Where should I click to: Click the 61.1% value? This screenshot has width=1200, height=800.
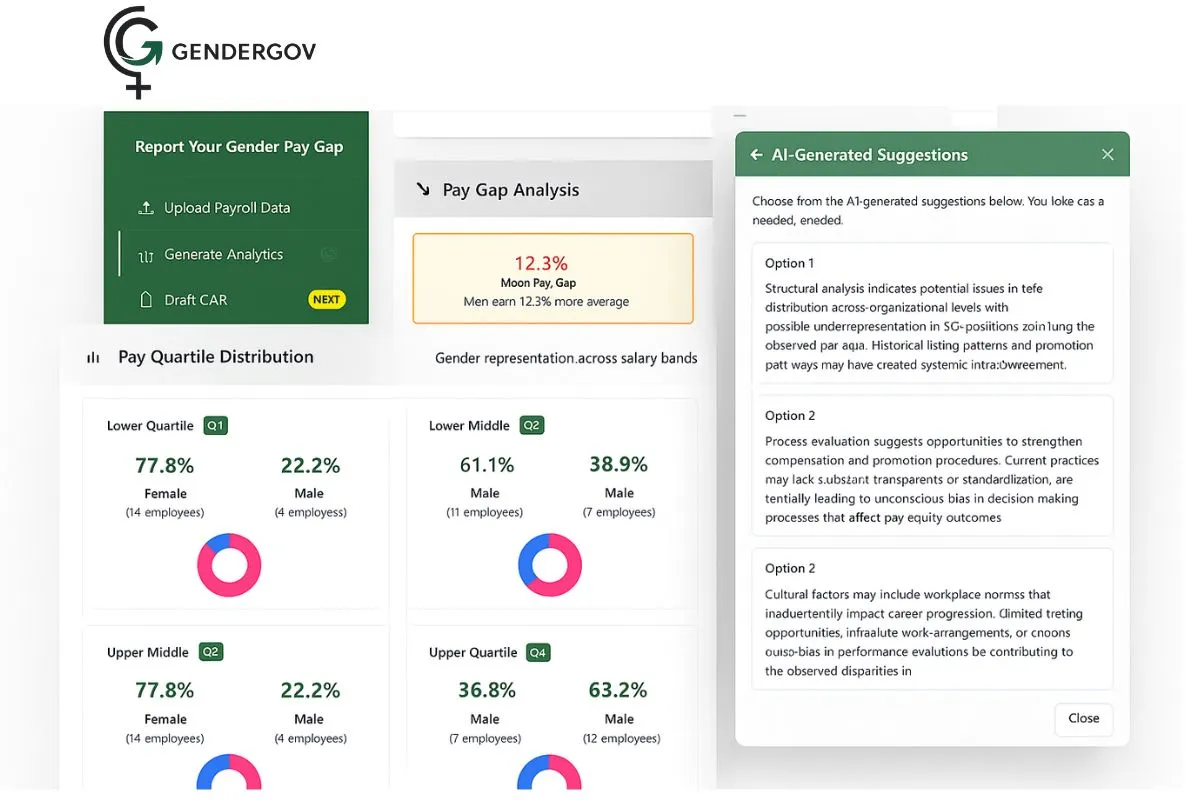(486, 465)
